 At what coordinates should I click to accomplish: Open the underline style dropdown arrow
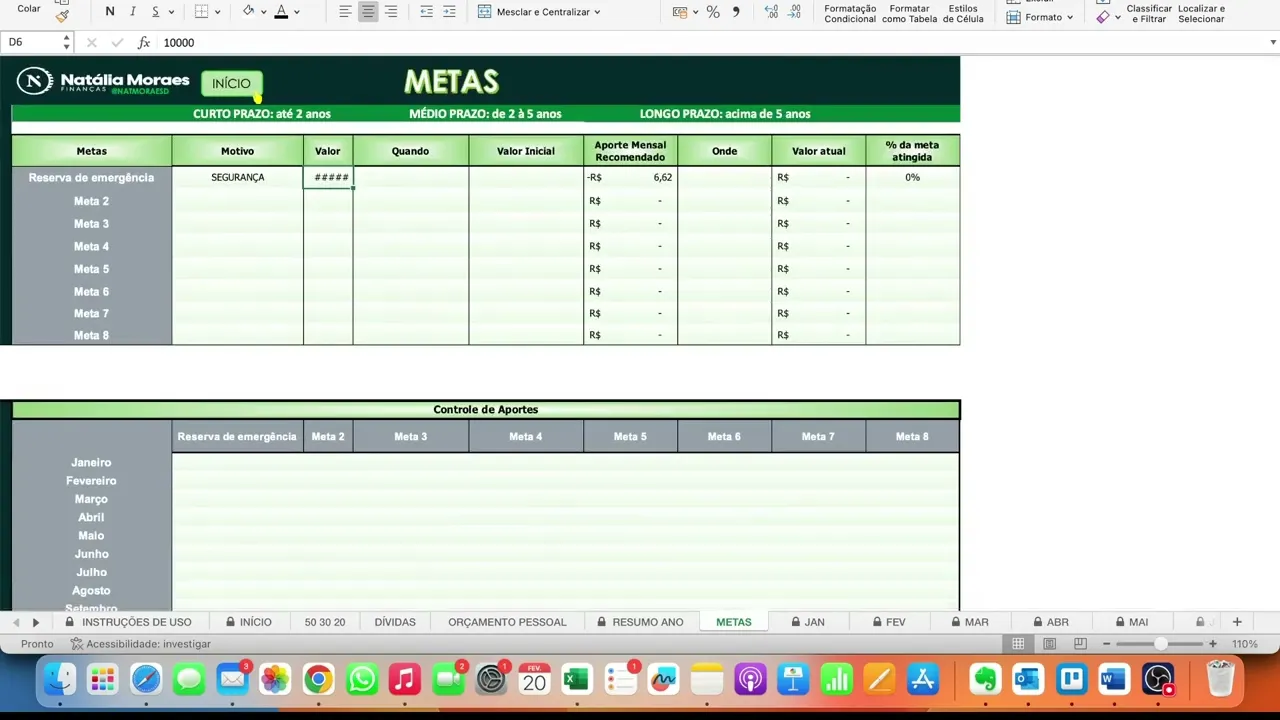[x=171, y=12]
